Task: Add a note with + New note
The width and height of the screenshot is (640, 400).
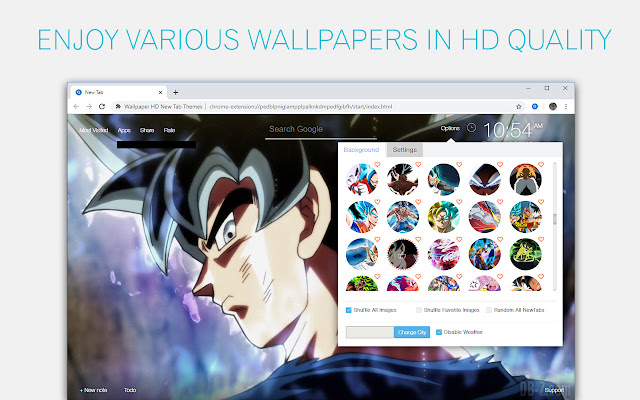Action: coord(93,390)
